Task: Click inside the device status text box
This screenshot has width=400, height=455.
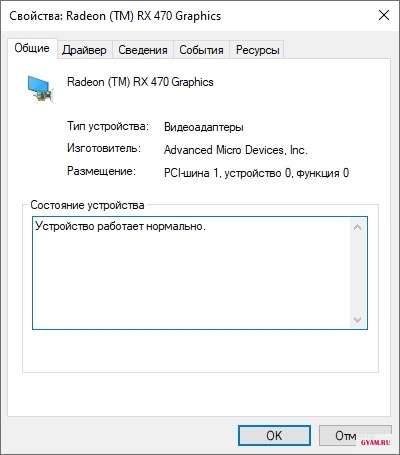Action: (x=192, y=273)
